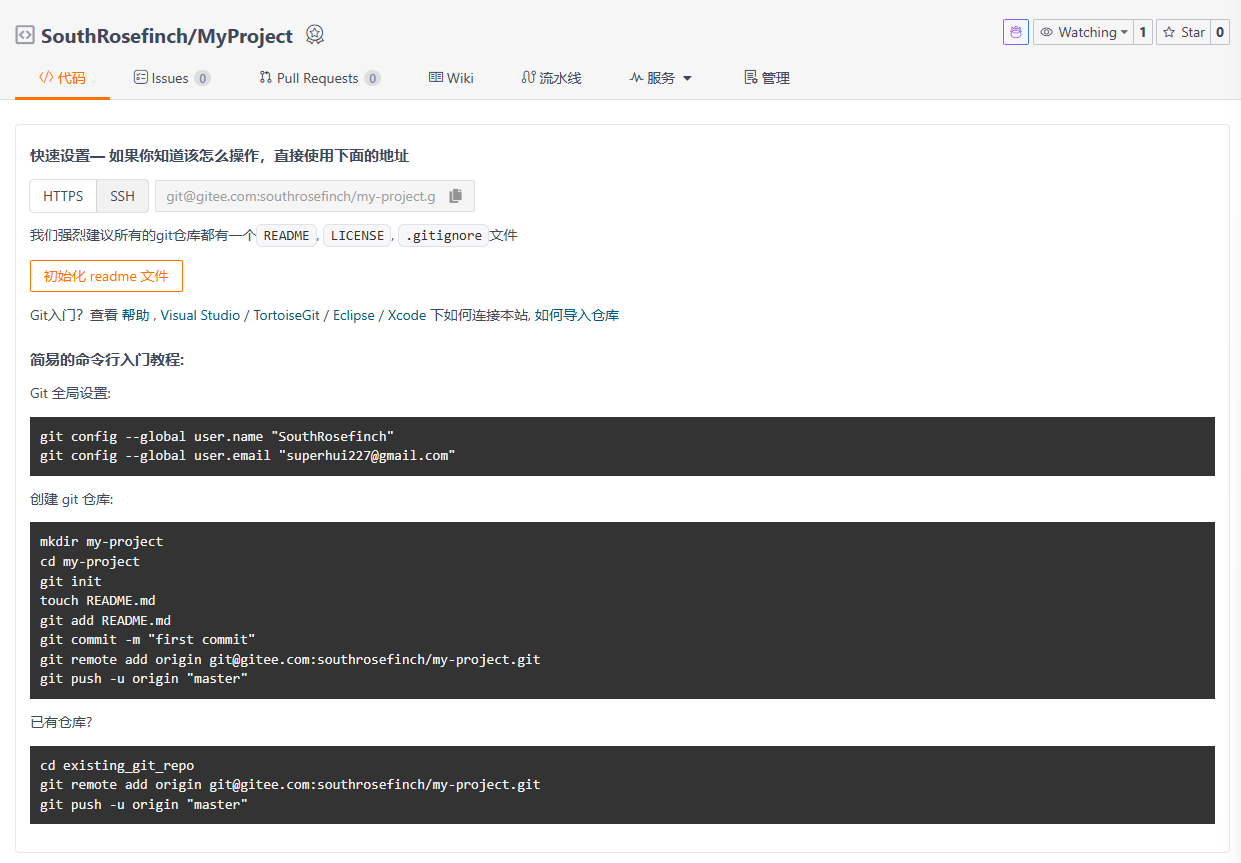The height and width of the screenshot is (863, 1241).
Task: Click the purple Gitee feature icon button
Action: point(1016,32)
